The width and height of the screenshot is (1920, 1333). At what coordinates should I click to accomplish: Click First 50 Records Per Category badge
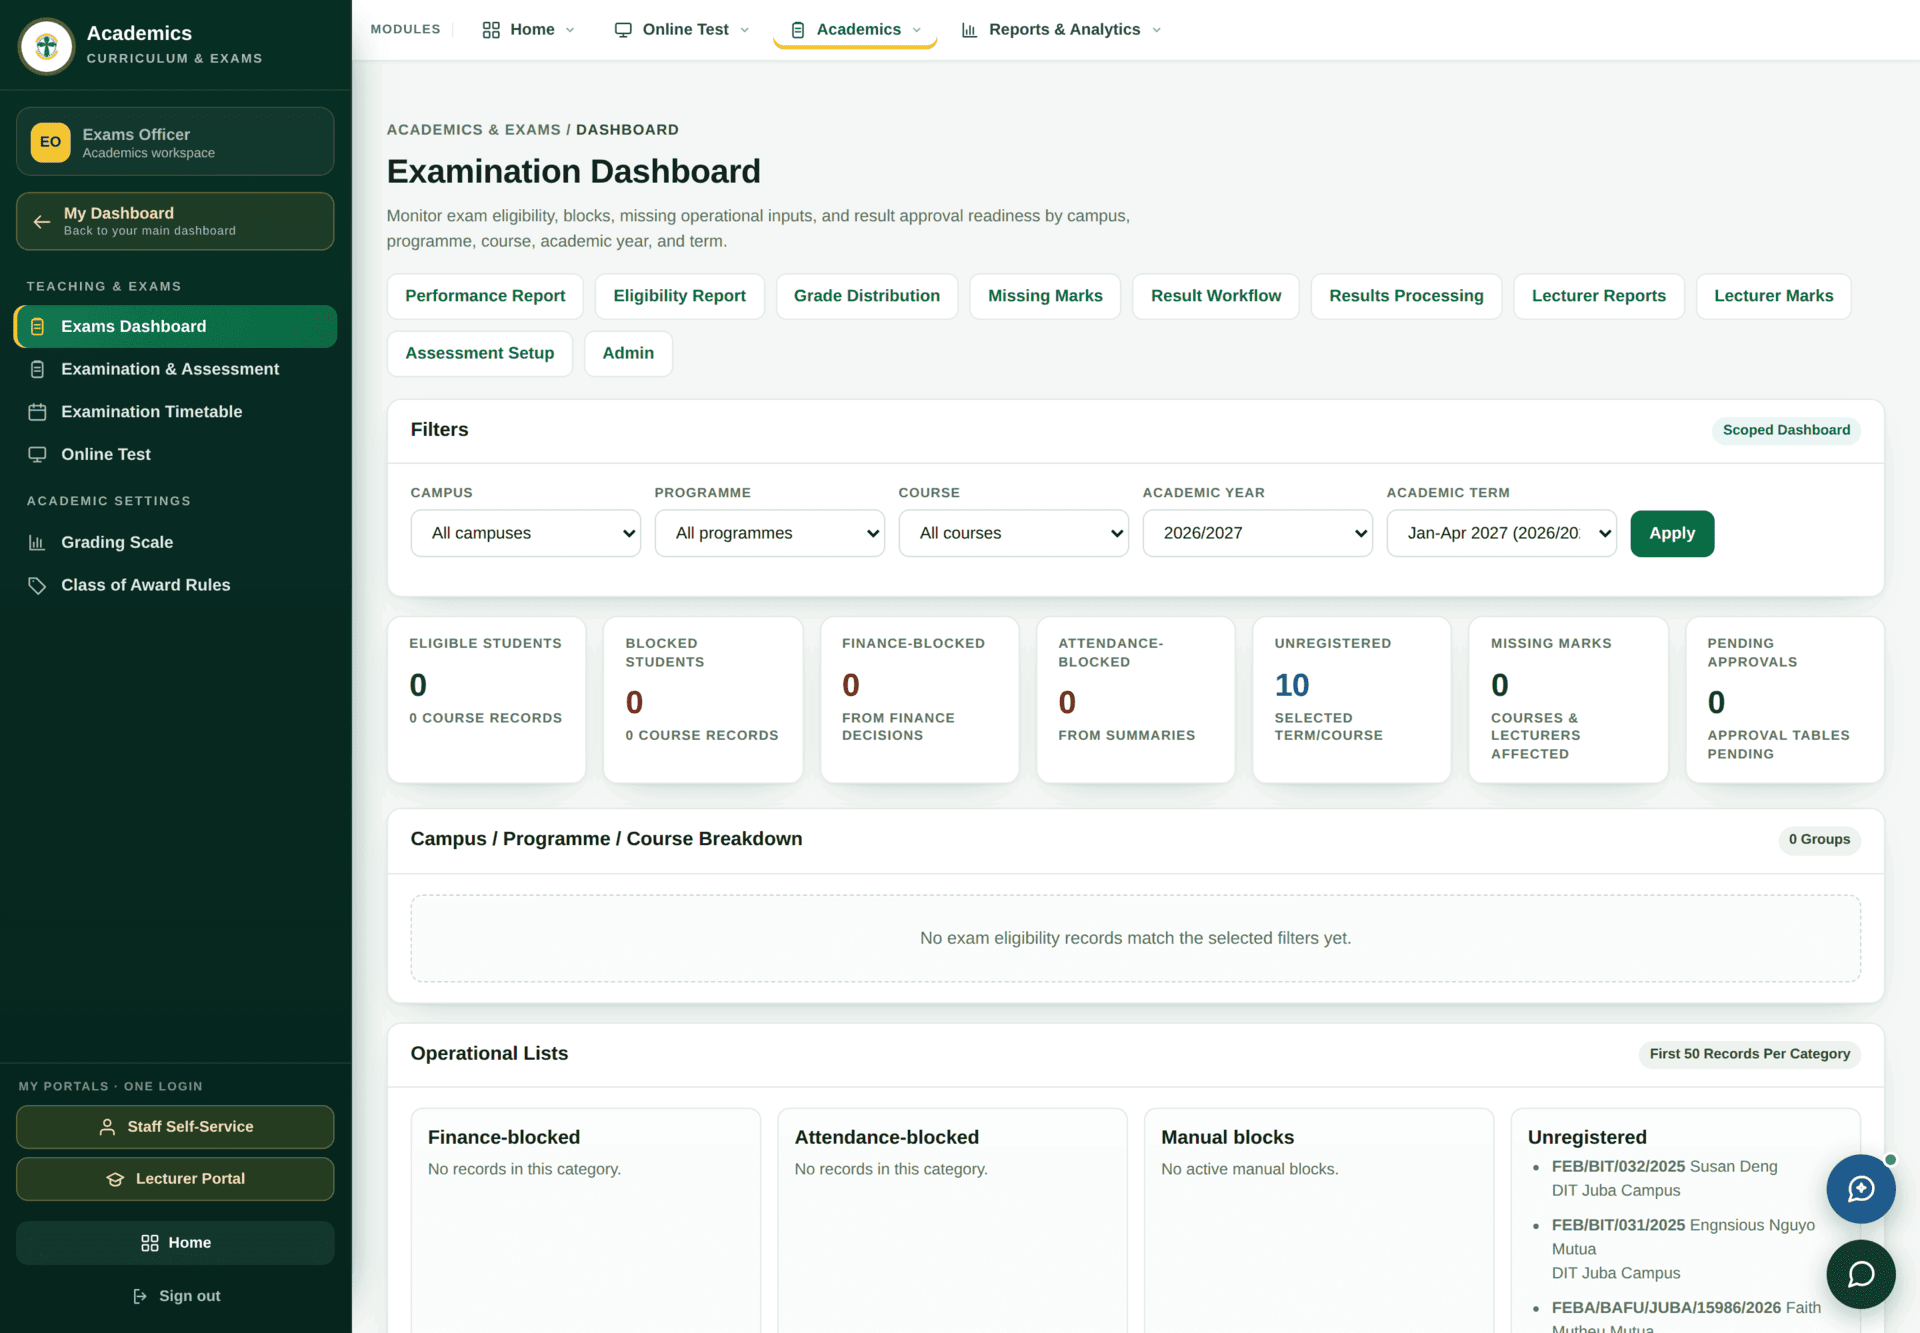1749,1054
